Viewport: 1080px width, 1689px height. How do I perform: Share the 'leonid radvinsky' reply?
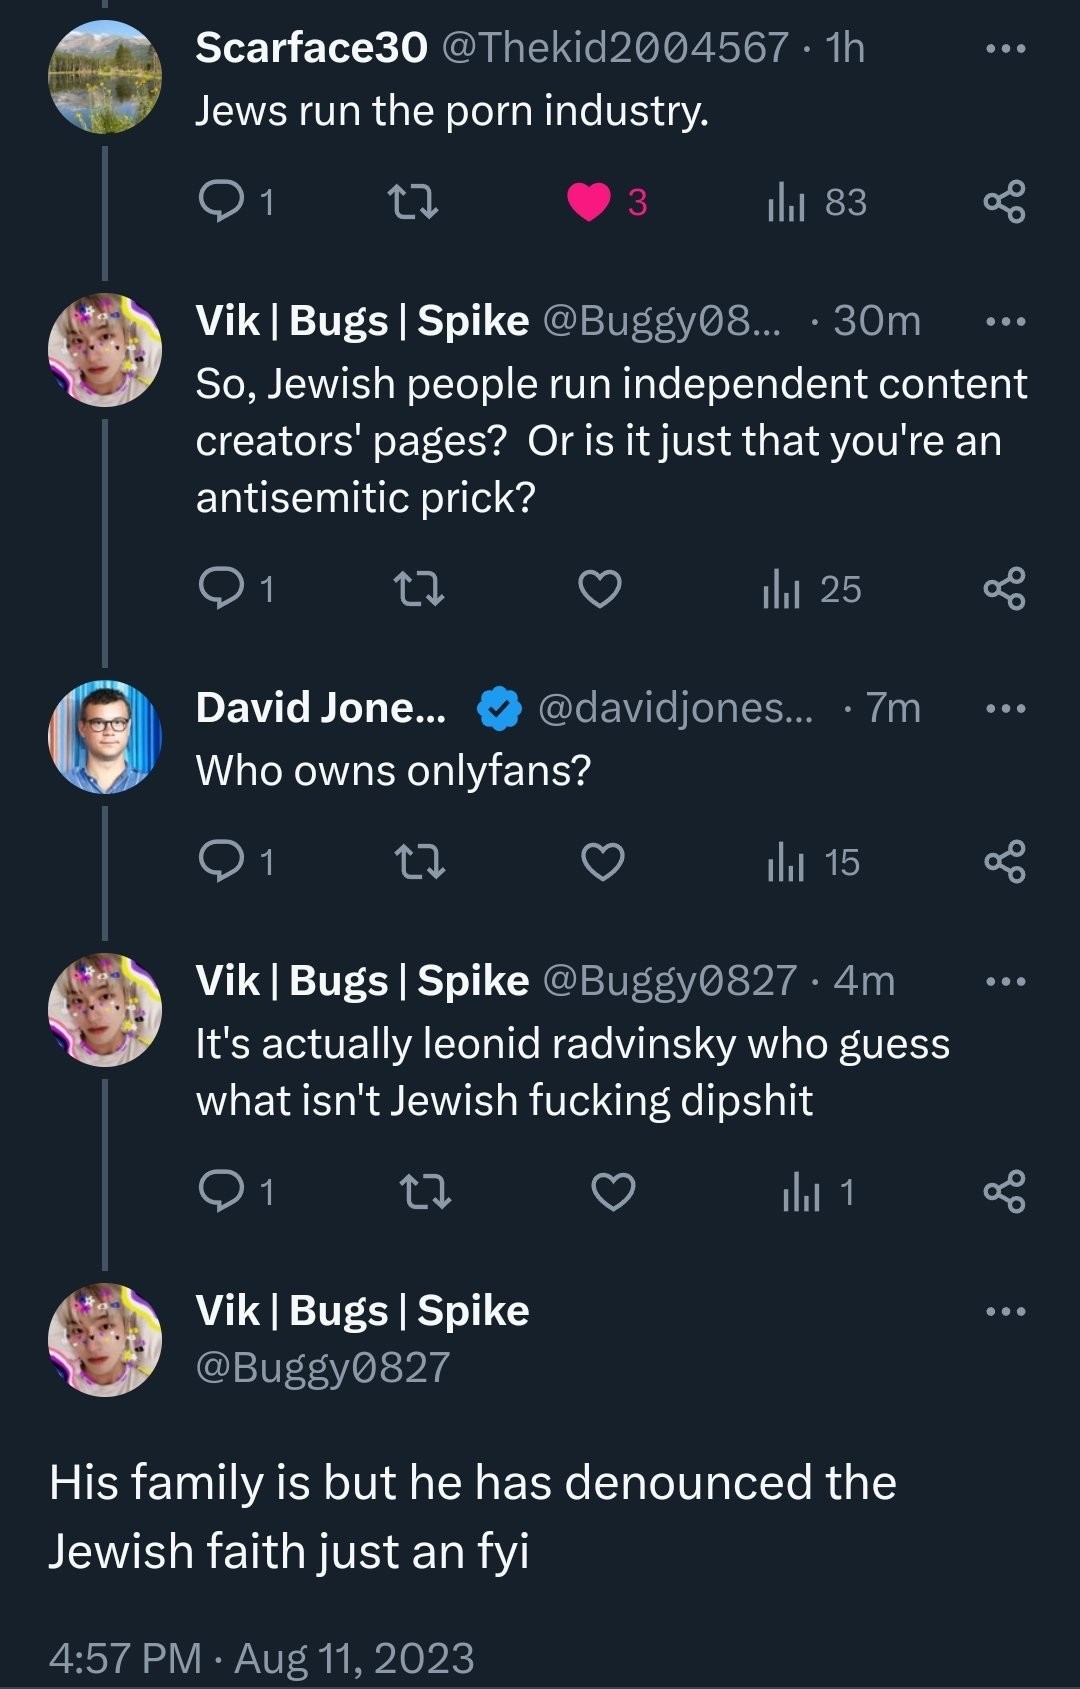1004,1192
